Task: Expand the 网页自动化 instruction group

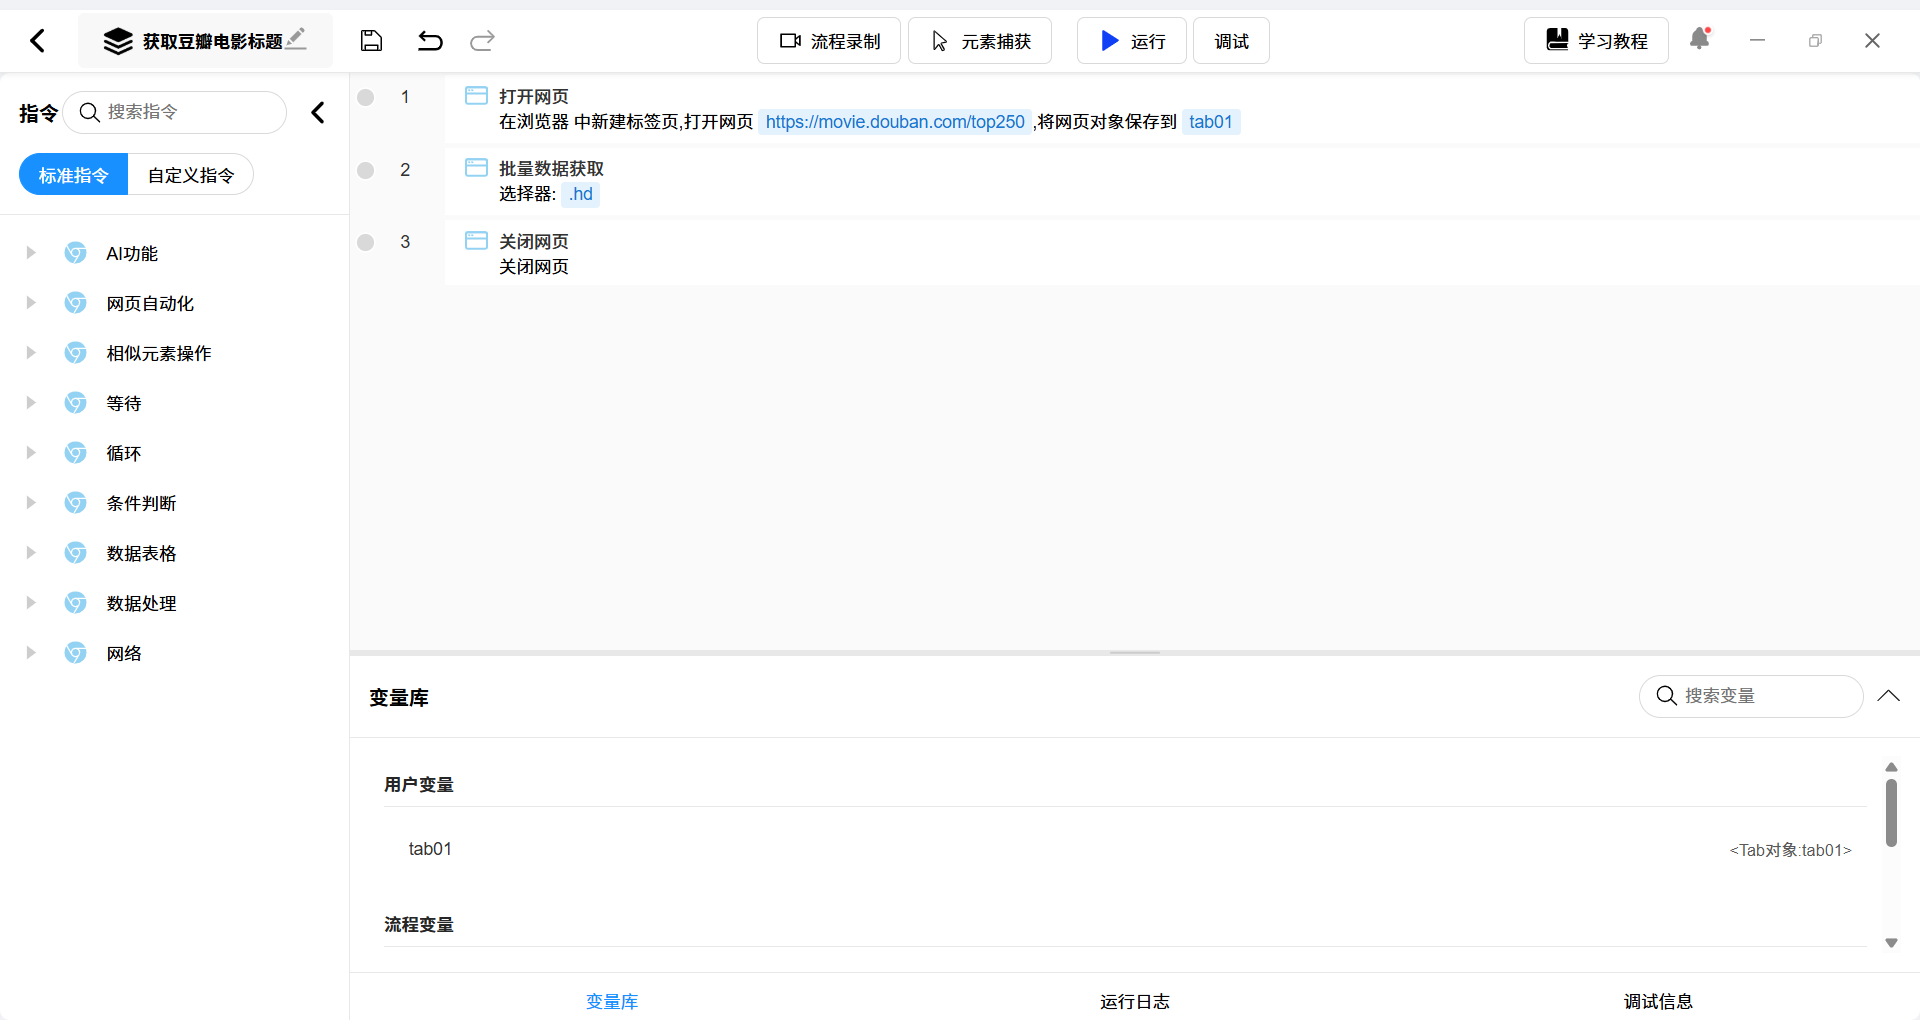Action: 30,303
